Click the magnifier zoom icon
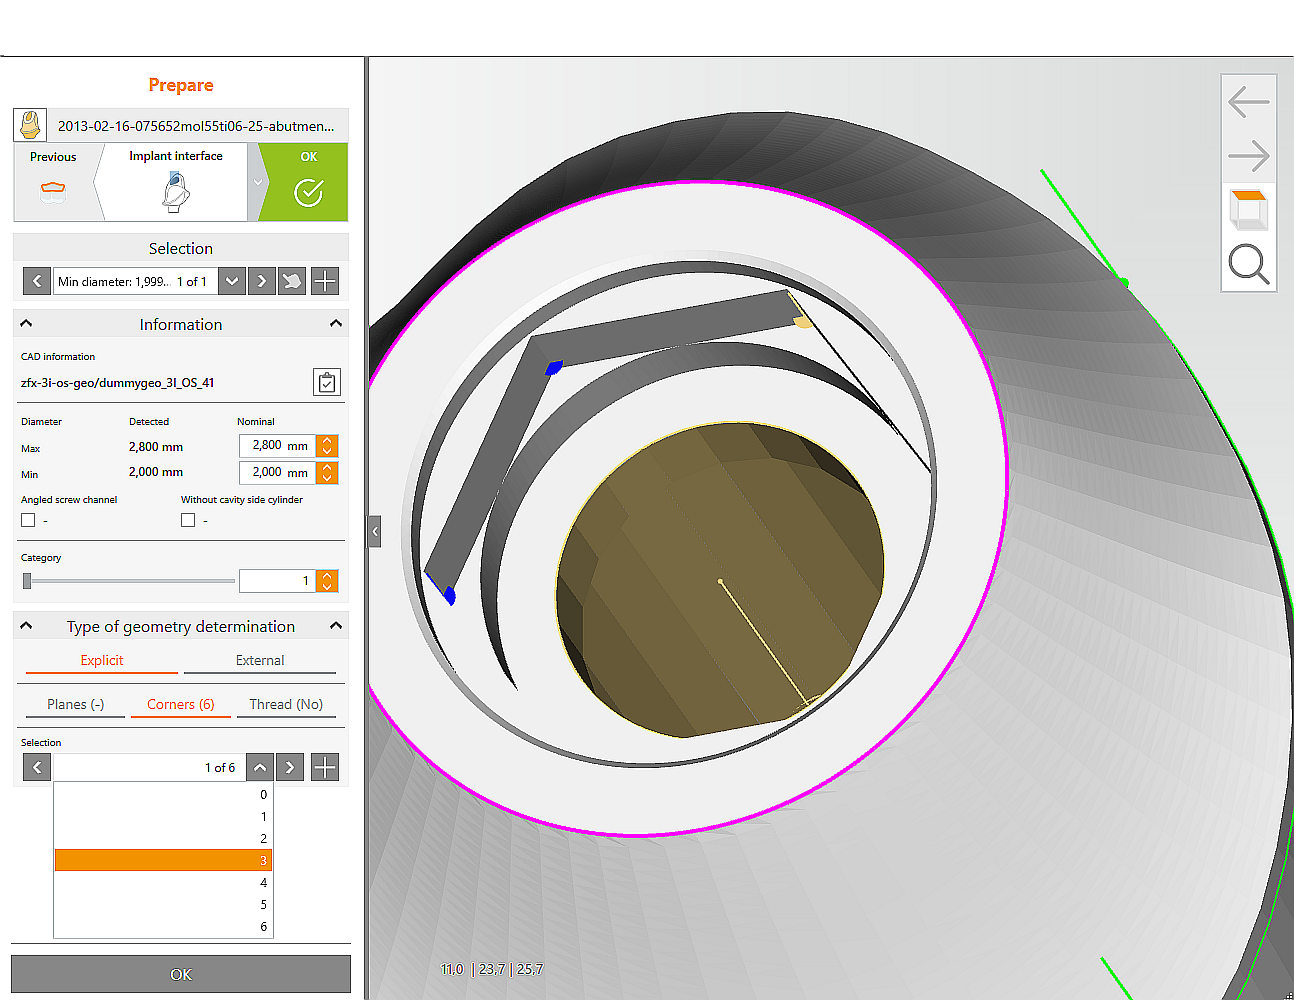Screen dimensions: 1294x1000 pyautogui.click(x=1249, y=264)
